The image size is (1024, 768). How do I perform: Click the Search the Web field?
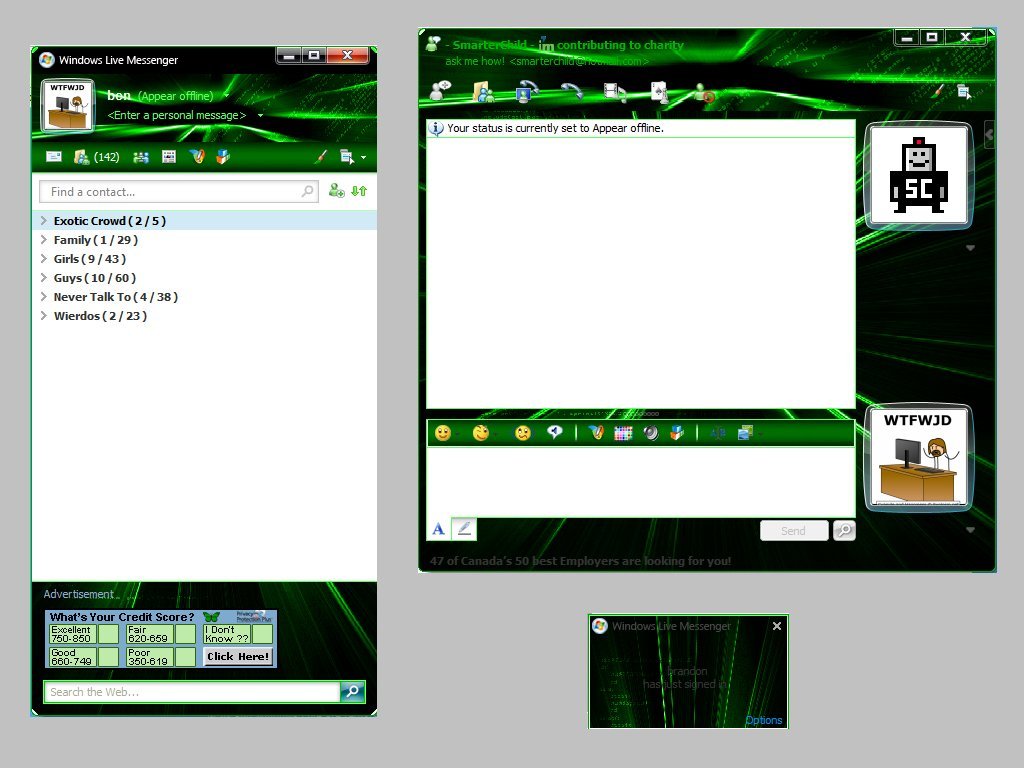192,692
